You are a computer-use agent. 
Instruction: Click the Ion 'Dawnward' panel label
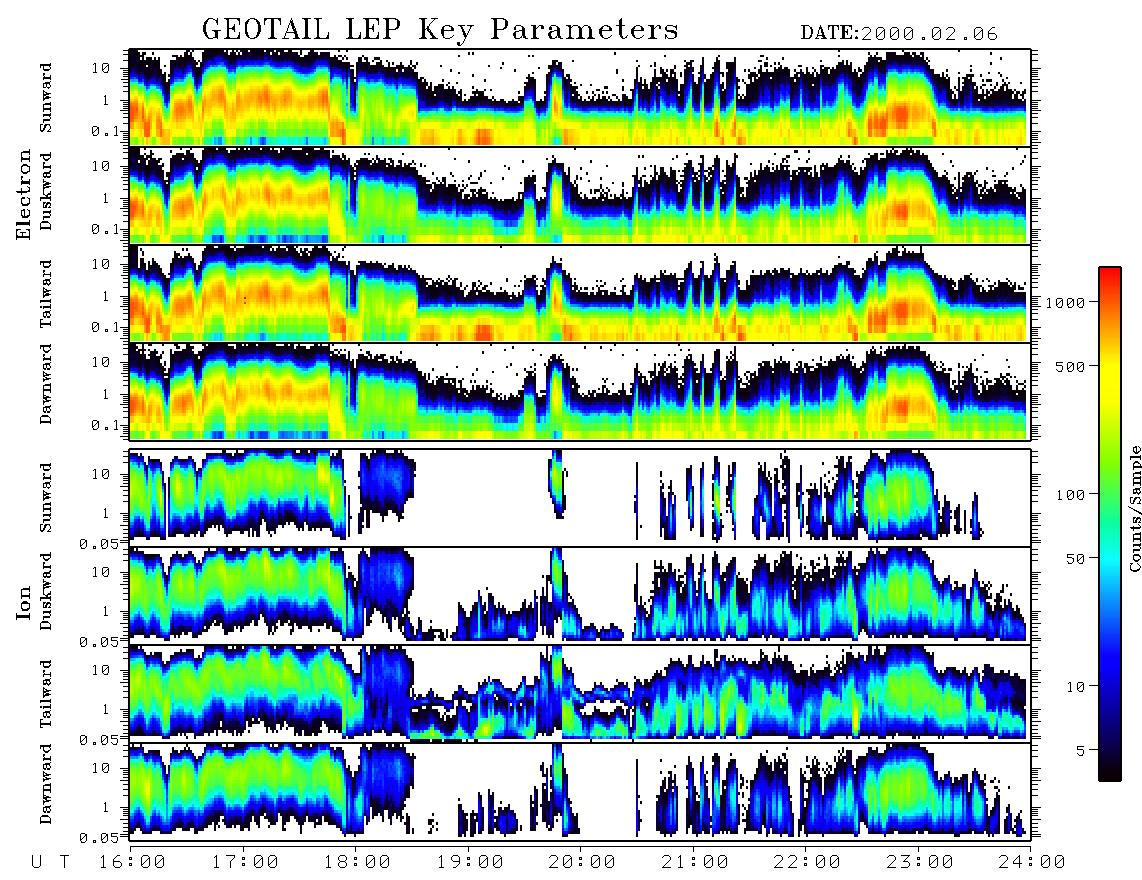46,784
